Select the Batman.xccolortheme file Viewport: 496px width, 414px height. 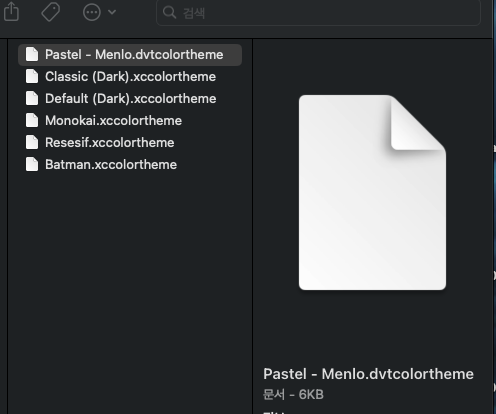(x=130, y=165)
